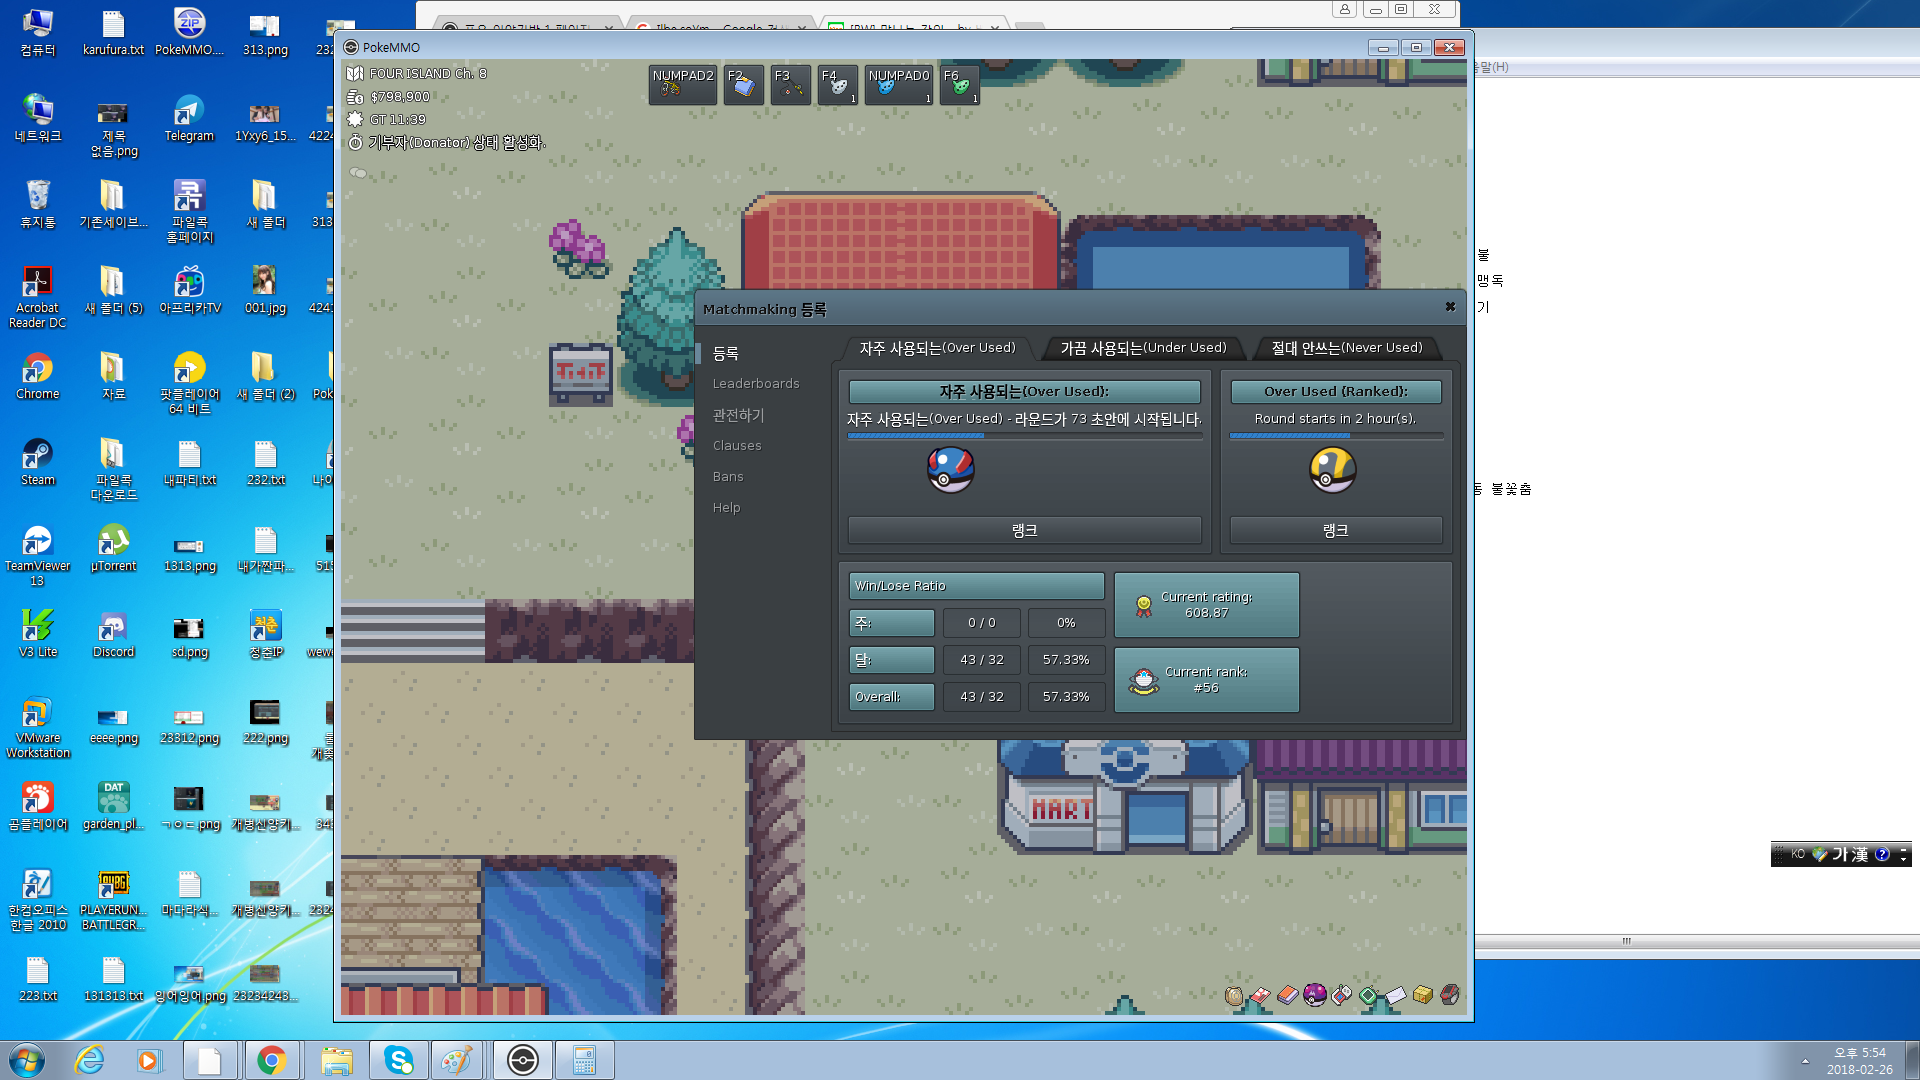Click rank button under Over Used unranked
1920x1080 pixels.
pos(1024,531)
